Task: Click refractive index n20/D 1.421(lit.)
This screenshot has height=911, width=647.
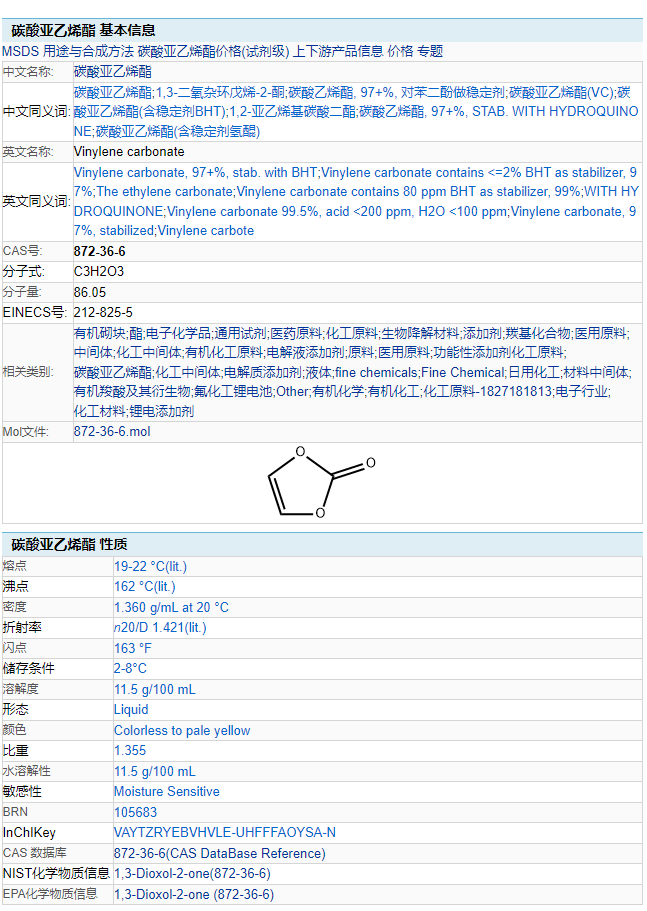Action: [160, 627]
